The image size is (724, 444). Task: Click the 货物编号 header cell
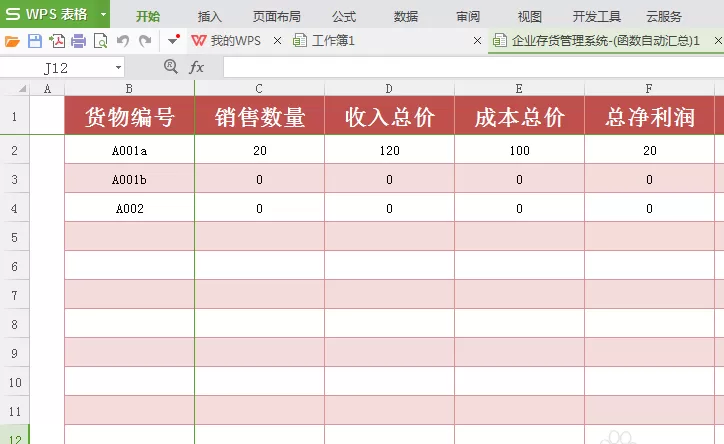coord(129,116)
